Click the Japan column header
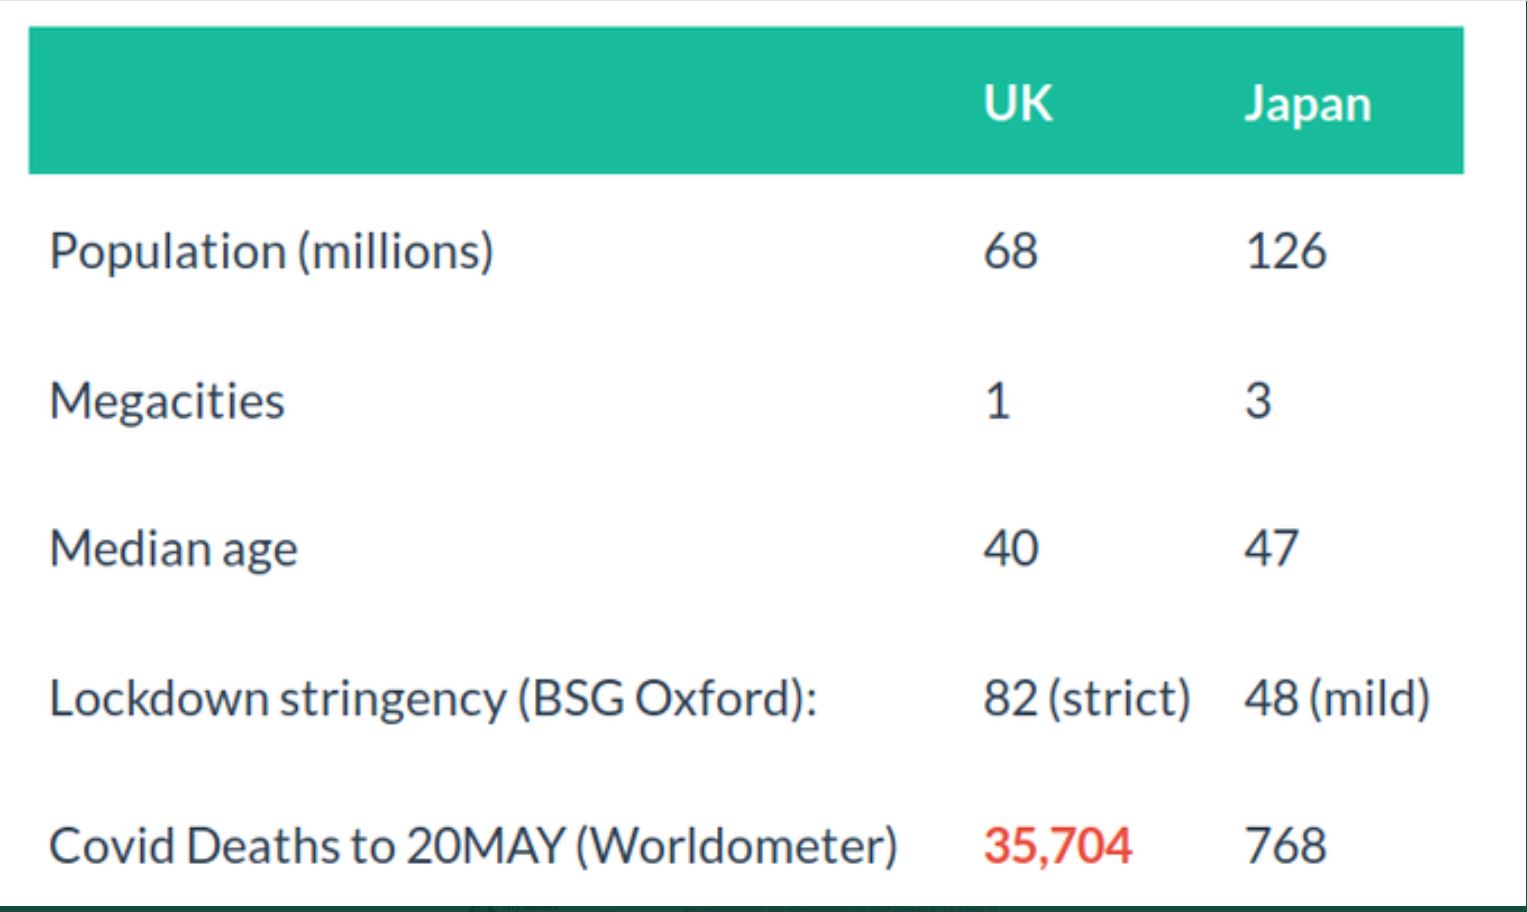1527x912 pixels. (x=1307, y=104)
